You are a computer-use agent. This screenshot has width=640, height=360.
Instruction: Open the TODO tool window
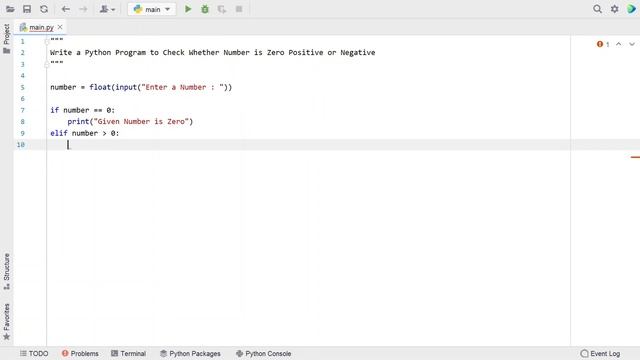[x=34, y=353]
